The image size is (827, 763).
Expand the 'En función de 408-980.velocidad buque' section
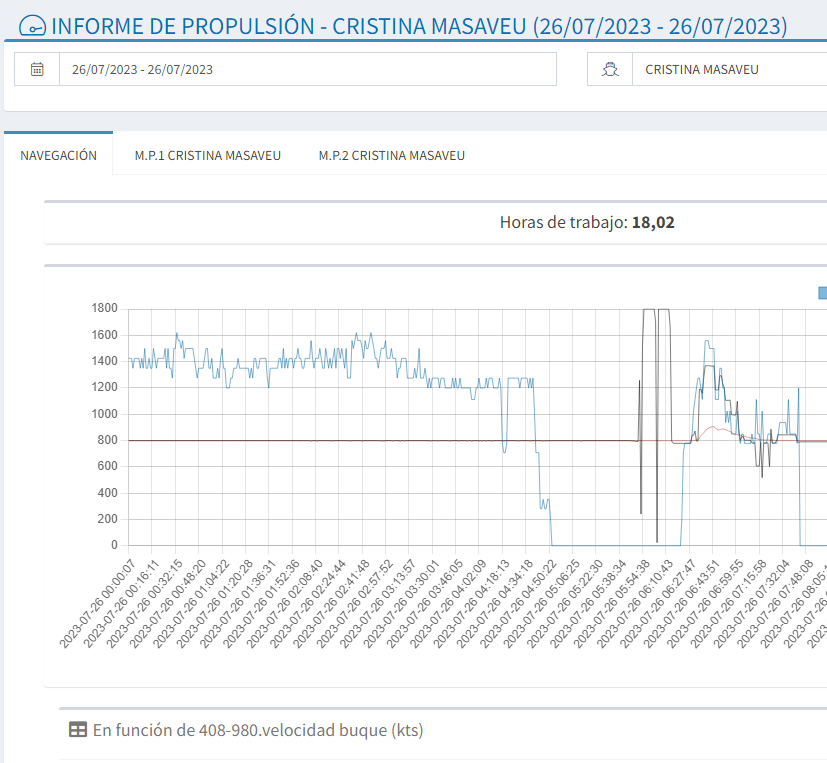click(258, 730)
